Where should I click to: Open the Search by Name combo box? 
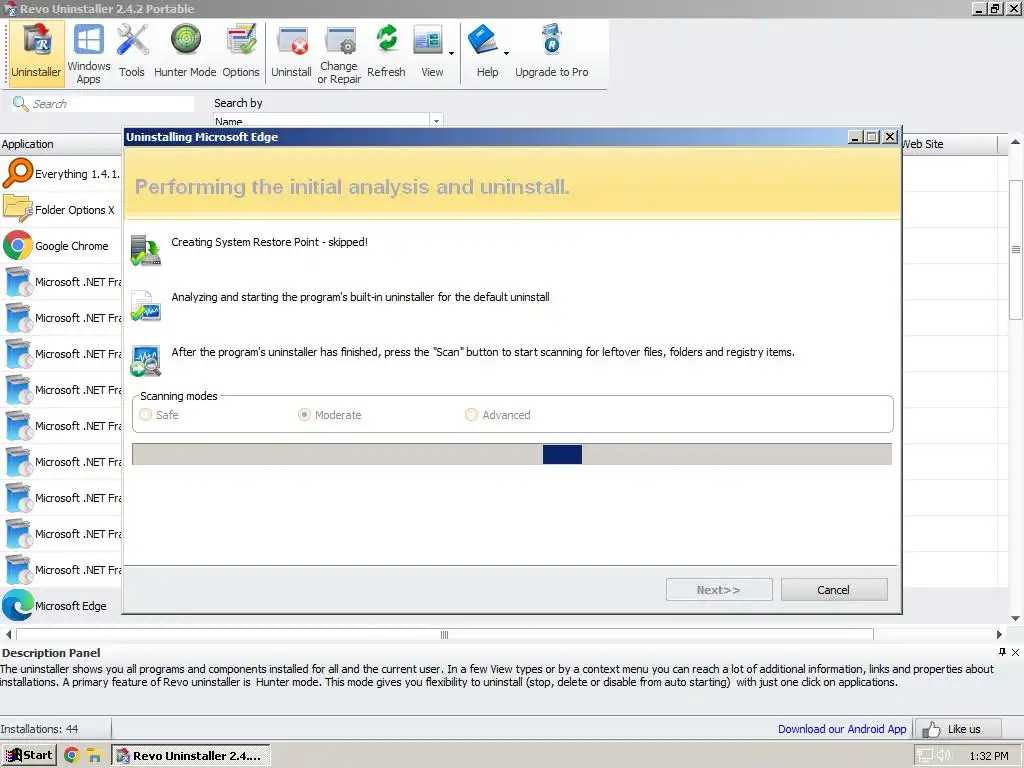point(328,121)
